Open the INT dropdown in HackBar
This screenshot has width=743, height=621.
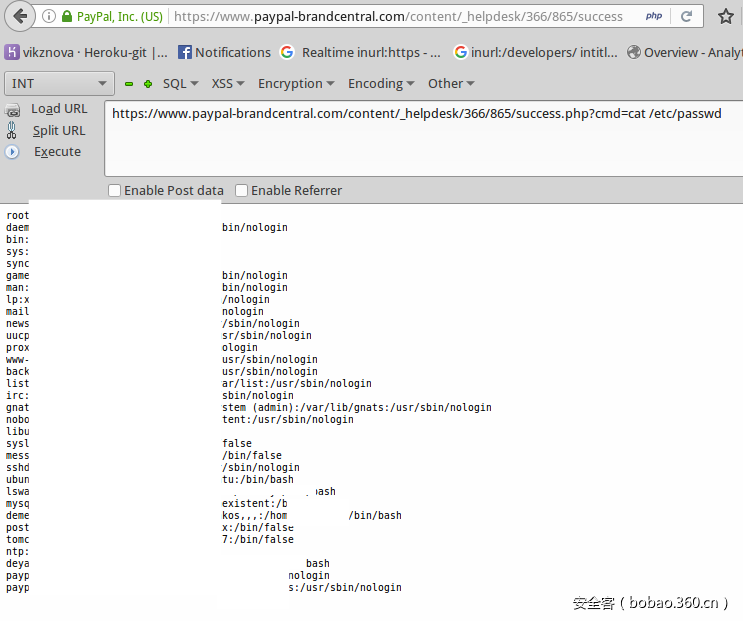pyautogui.click(x=59, y=84)
